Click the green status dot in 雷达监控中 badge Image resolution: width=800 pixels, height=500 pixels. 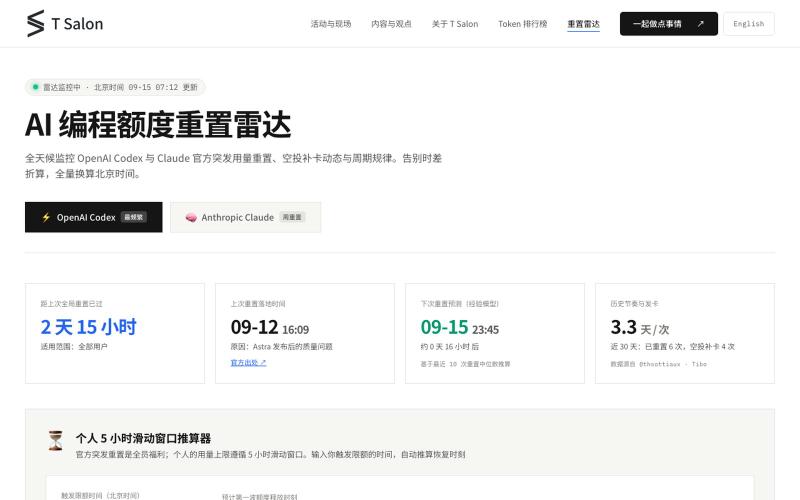point(35,87)
